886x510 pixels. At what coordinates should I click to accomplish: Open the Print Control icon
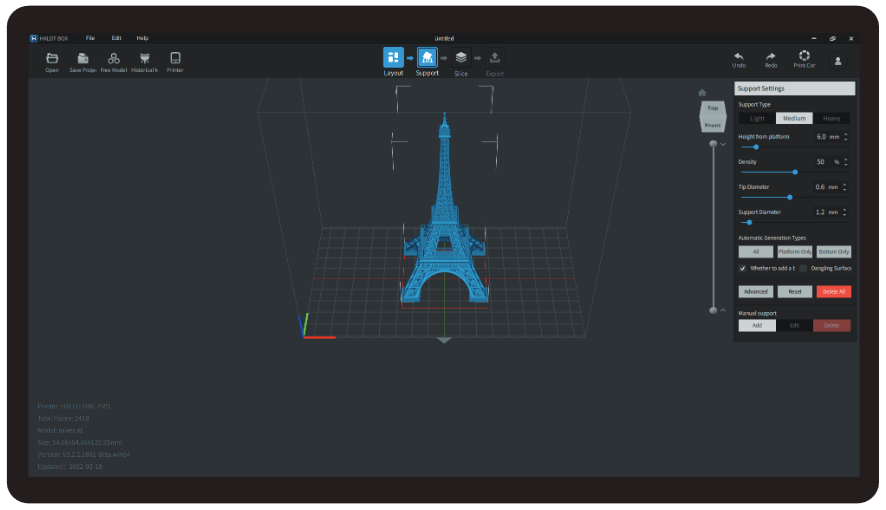(804, 55)
